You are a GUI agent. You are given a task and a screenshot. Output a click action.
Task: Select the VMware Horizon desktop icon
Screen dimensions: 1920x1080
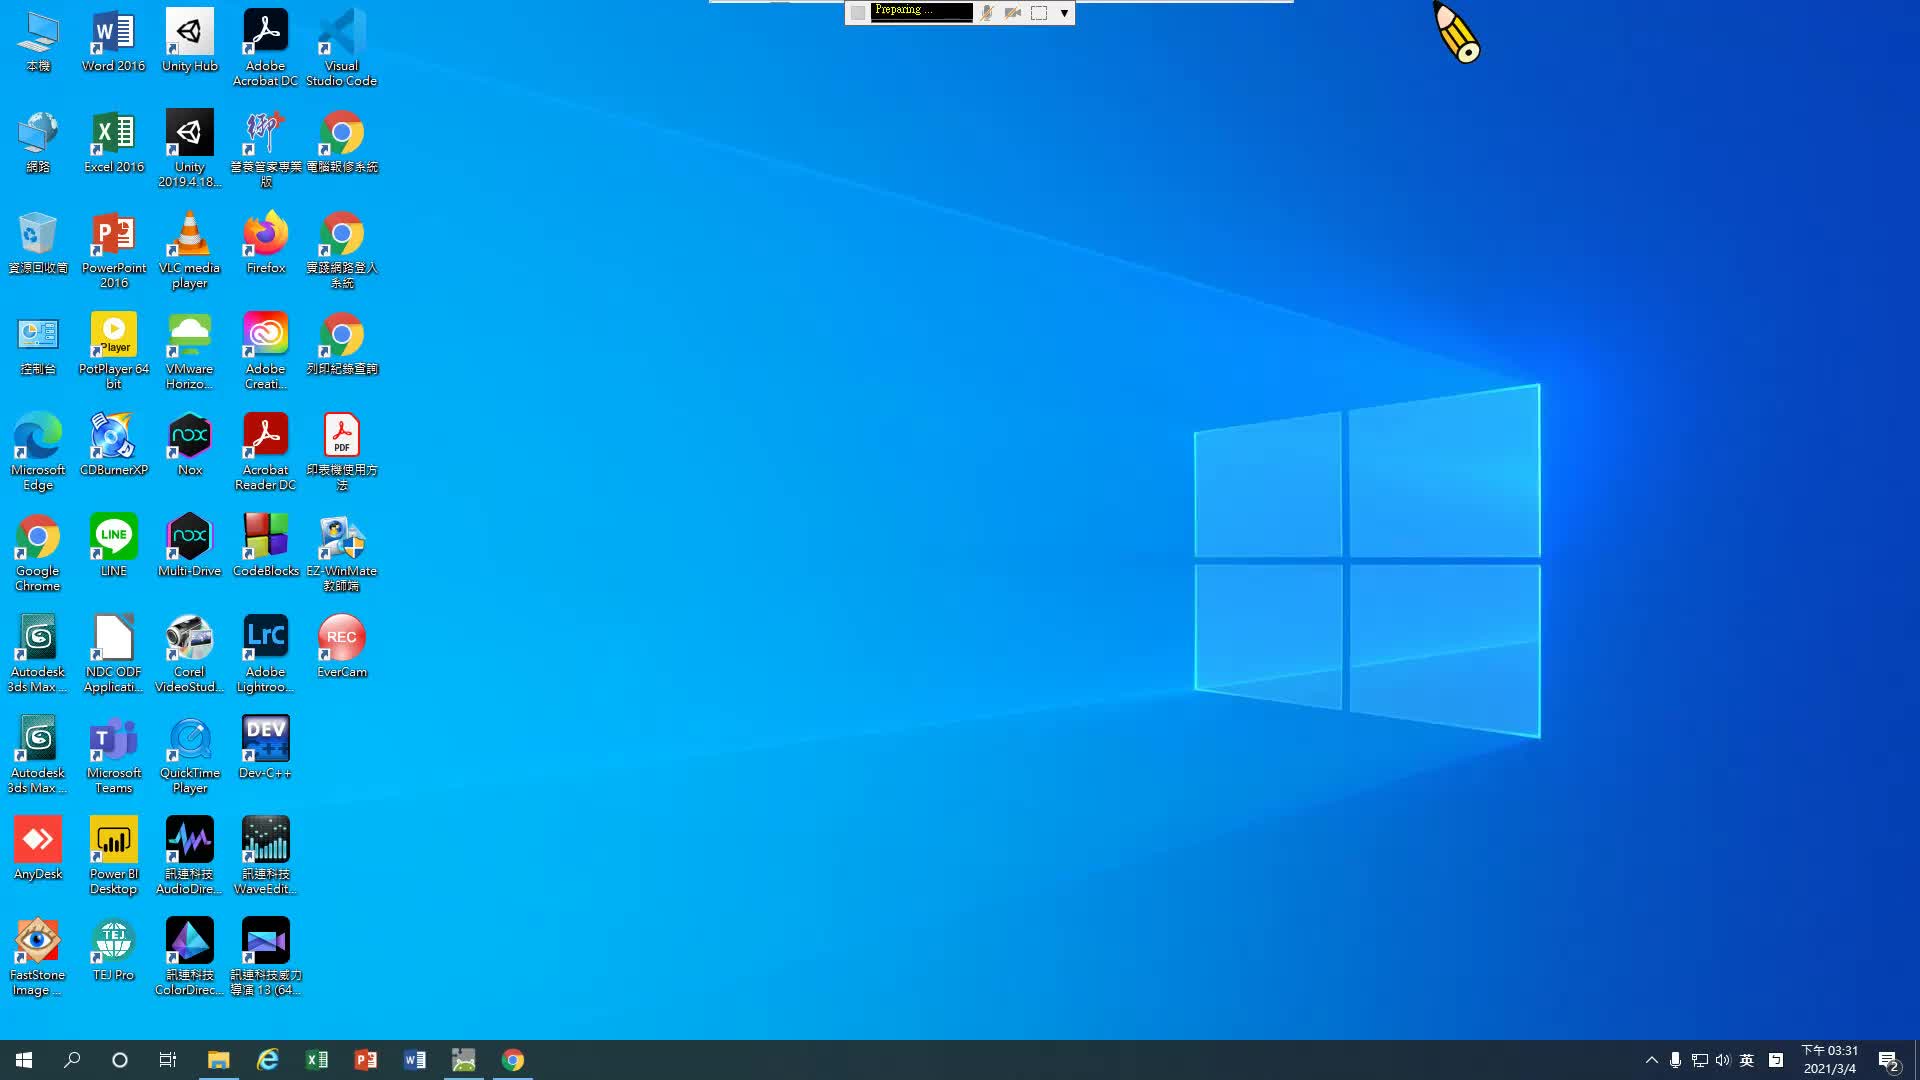click(x=189, y=351)
